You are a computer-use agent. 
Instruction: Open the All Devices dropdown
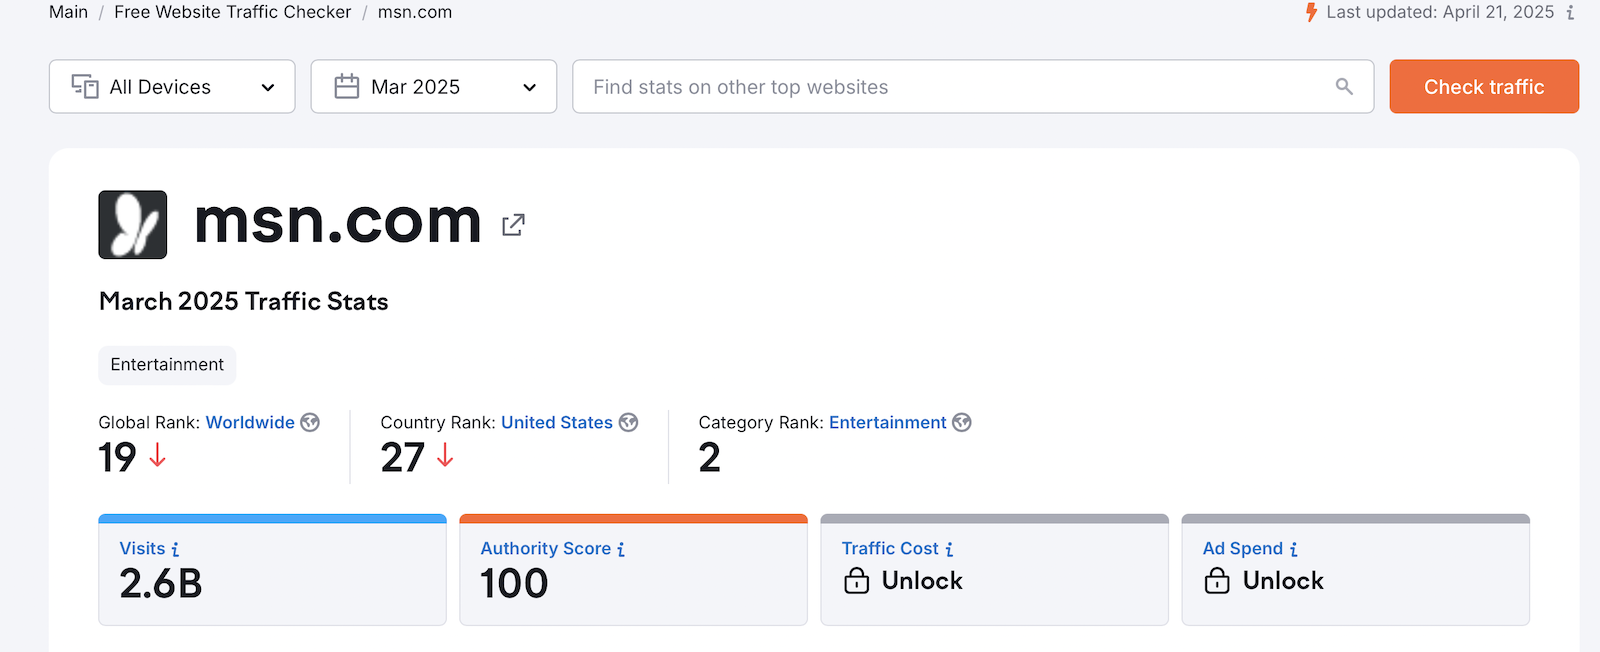pyautogui.click(x=172, y=87)
